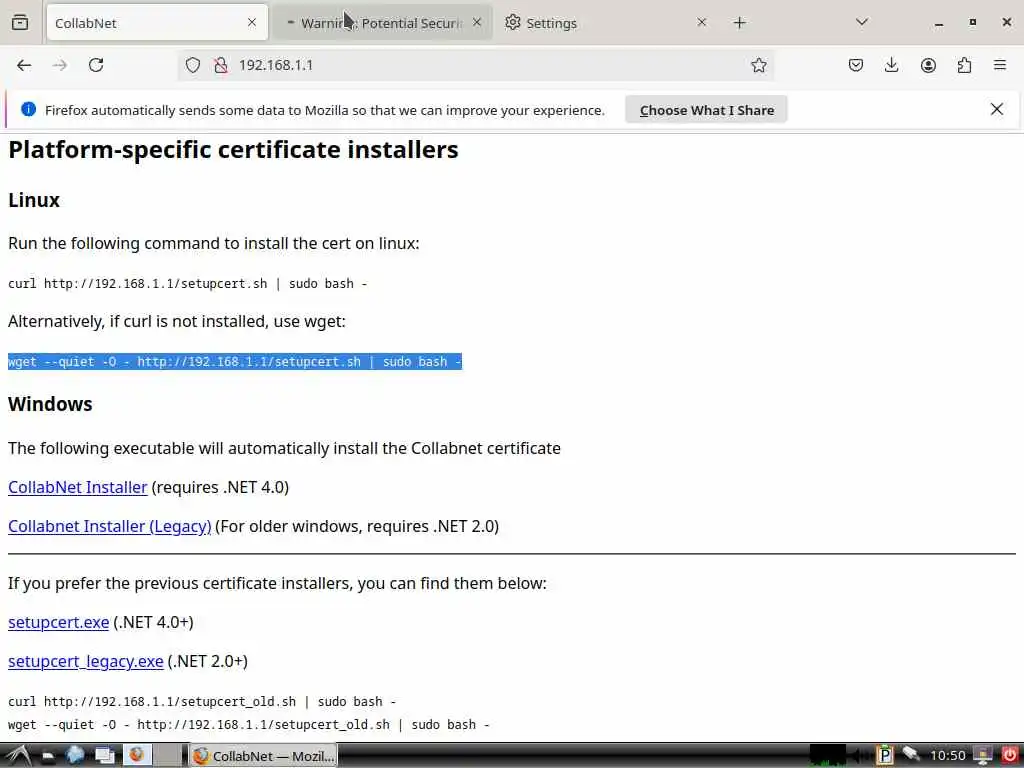Dismiss the Mozilla data notification bar
The width and height of the screenshot is (1024, 768).
tap(997, 109)
